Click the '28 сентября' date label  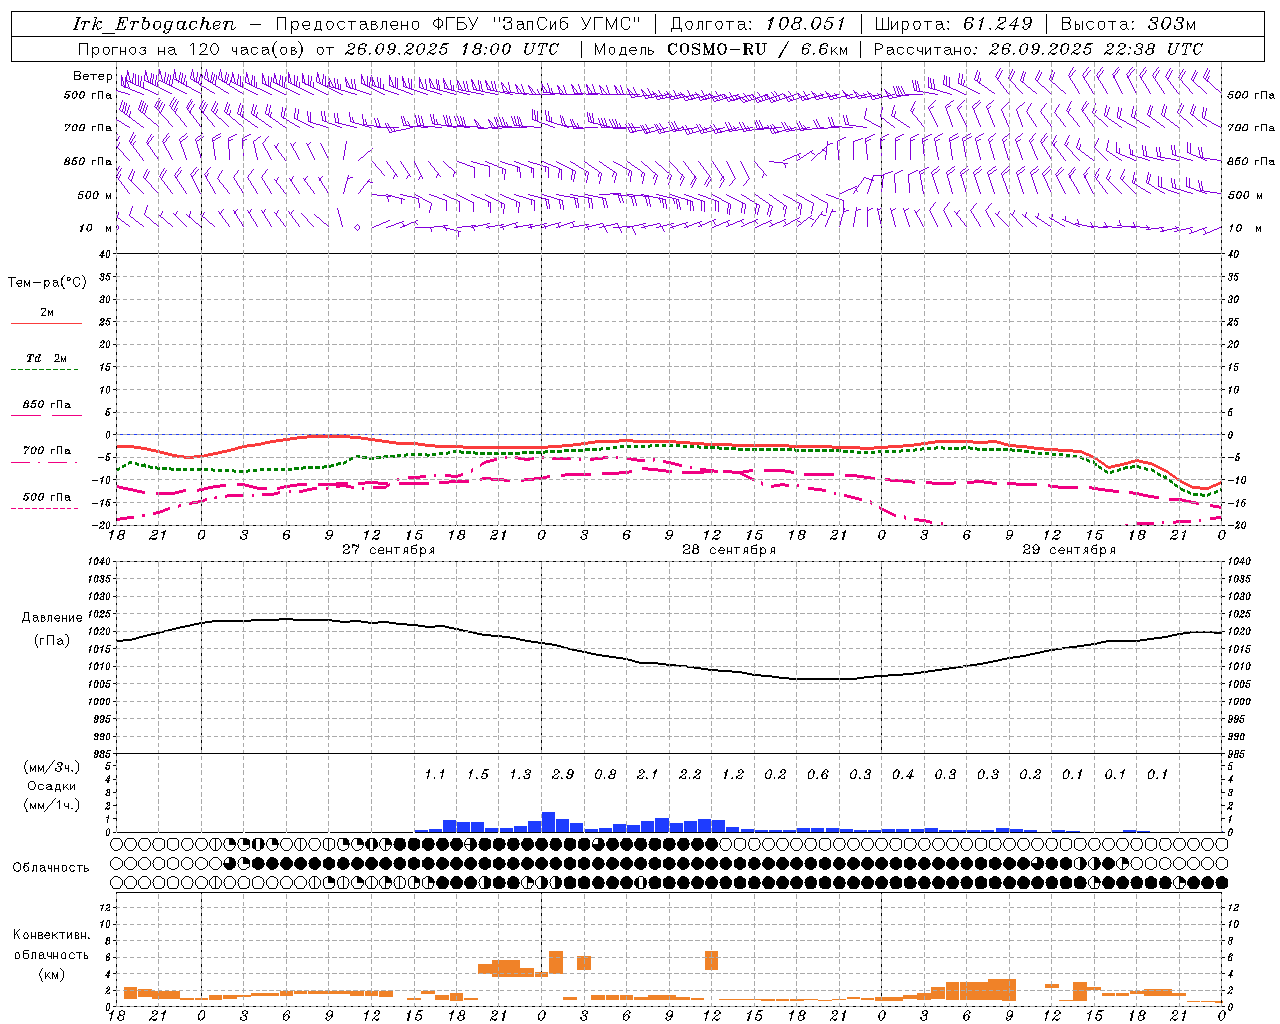pos(729,550)
